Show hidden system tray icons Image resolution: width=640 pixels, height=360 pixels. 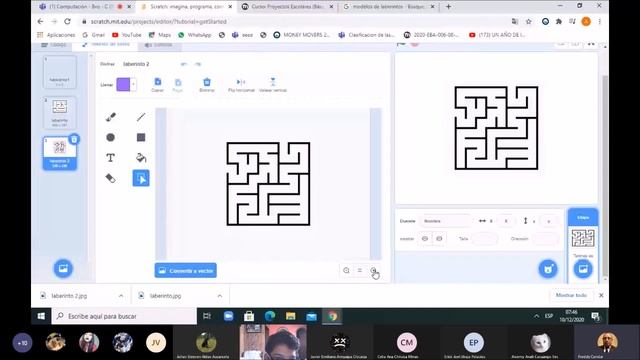point(536,316)
